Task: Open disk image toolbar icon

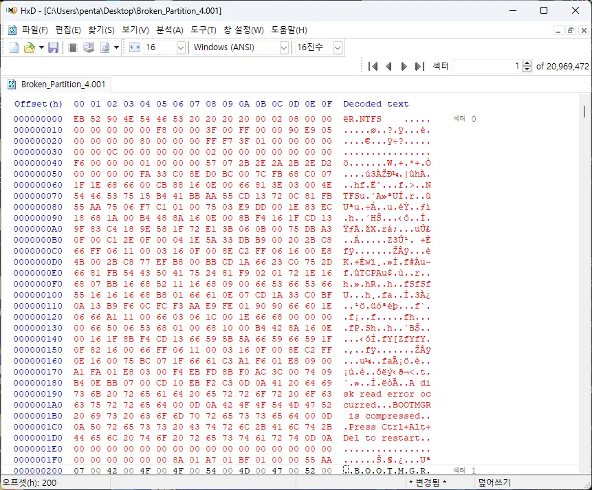Action: click(105, 48)
